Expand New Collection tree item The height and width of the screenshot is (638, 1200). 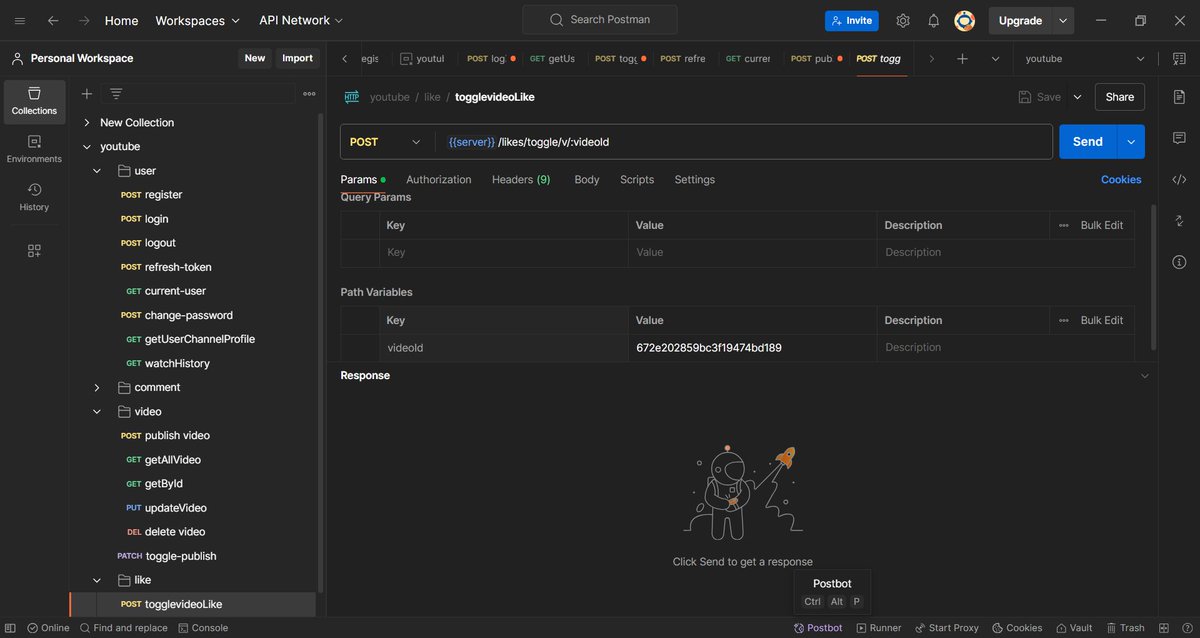pos(87,122)
